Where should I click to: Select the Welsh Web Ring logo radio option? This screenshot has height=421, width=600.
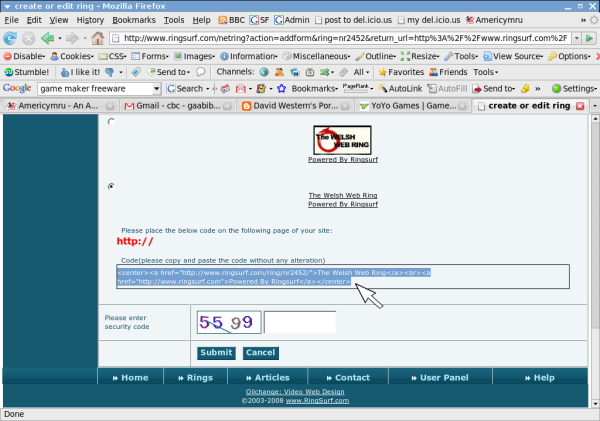[x=111, y=122]
